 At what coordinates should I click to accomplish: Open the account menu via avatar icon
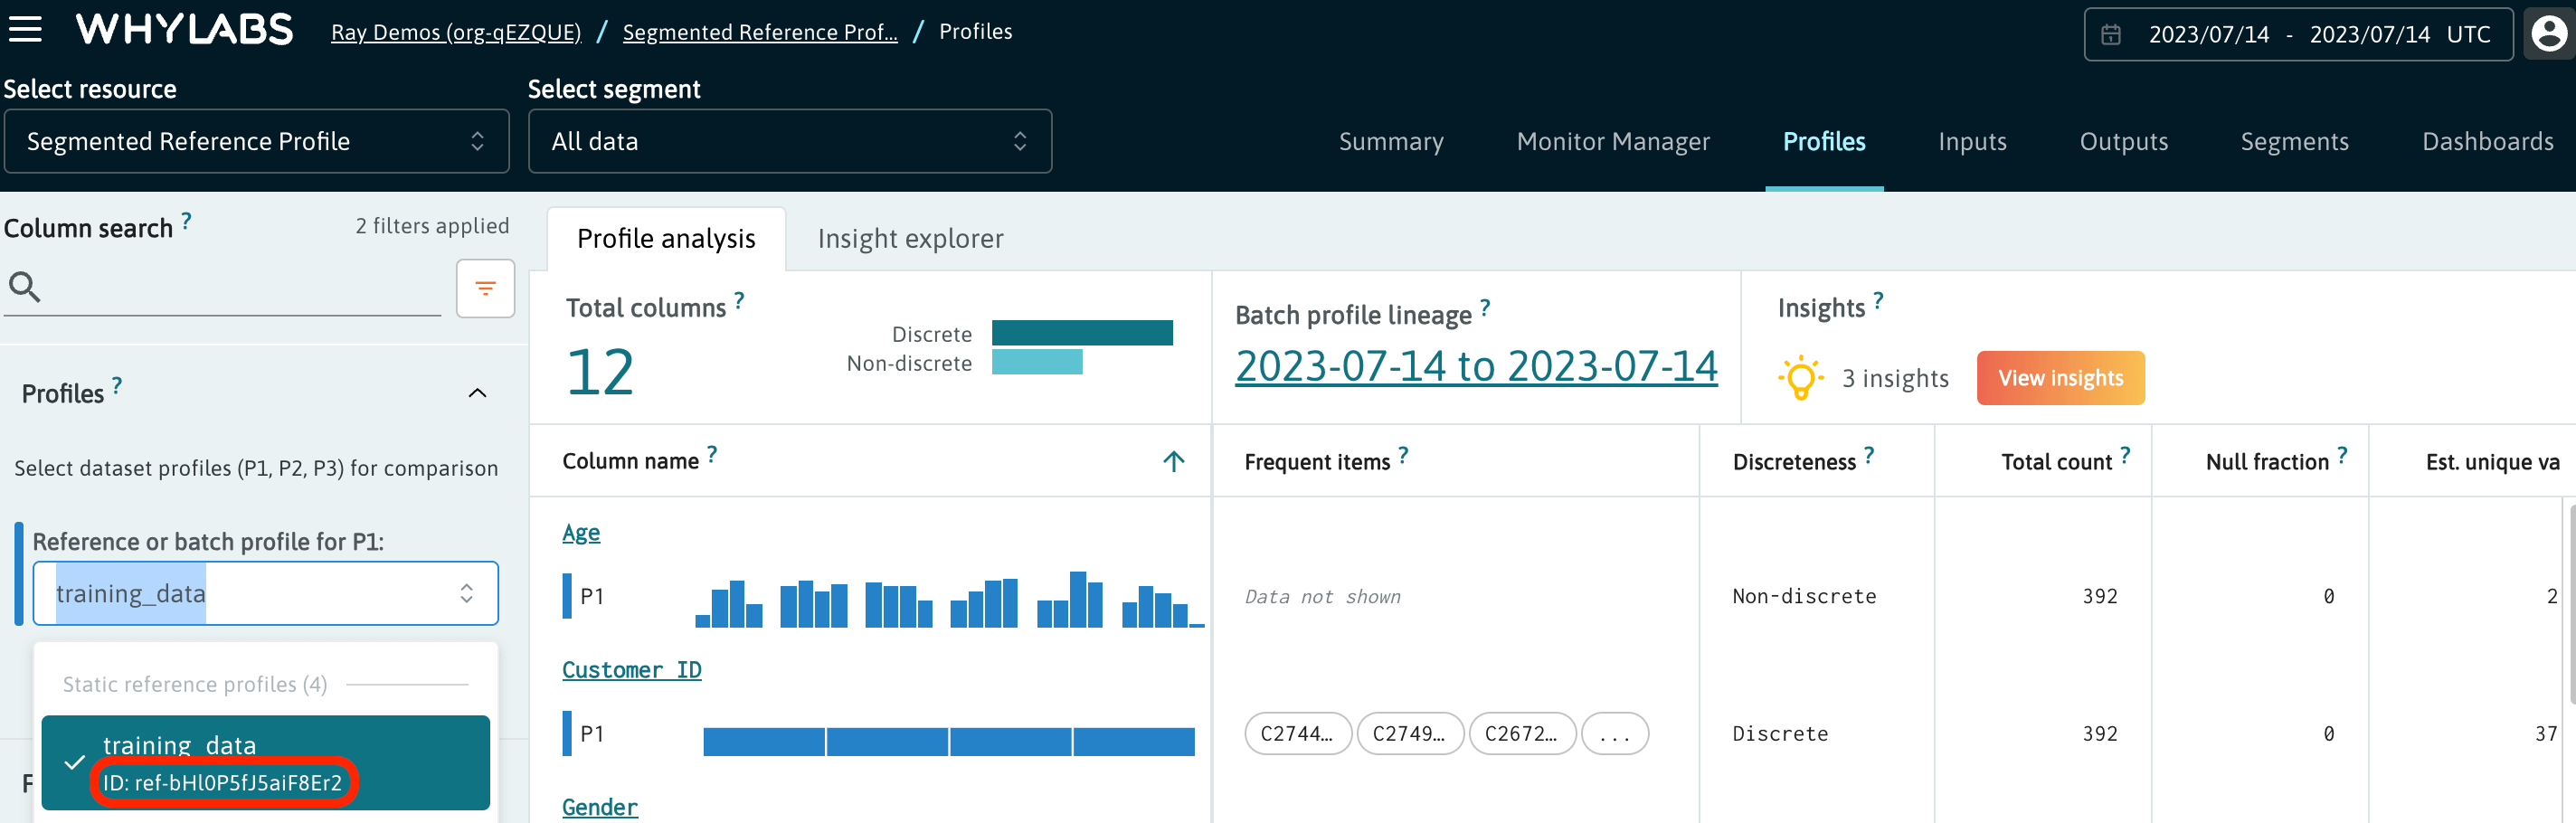coord(2548,33)
